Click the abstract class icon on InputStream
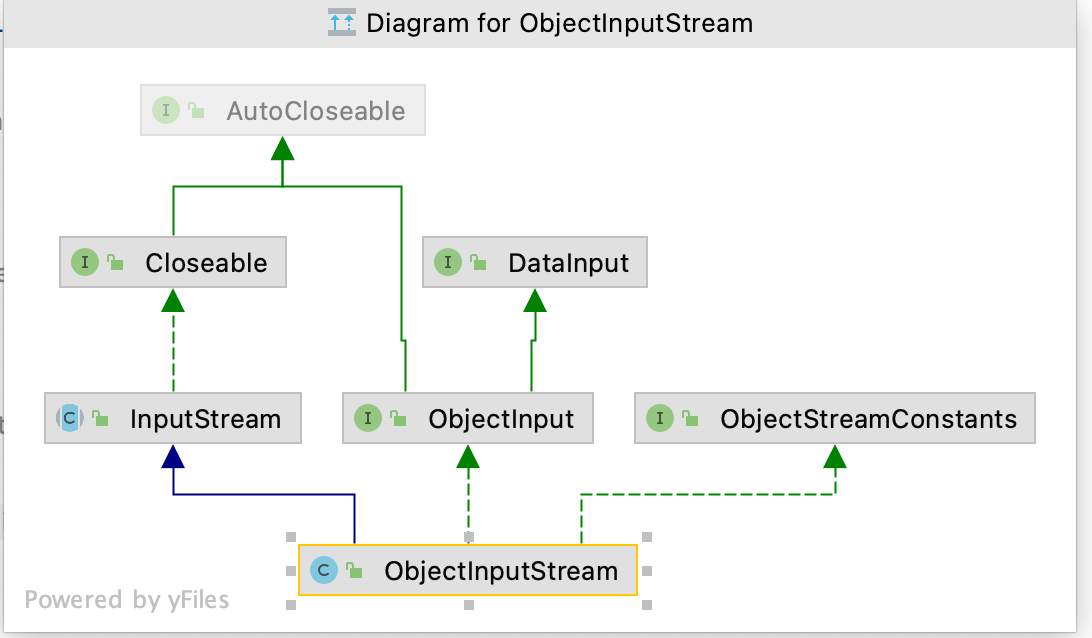The height and width of the screenshot is (638, 1092). [69, 419]
